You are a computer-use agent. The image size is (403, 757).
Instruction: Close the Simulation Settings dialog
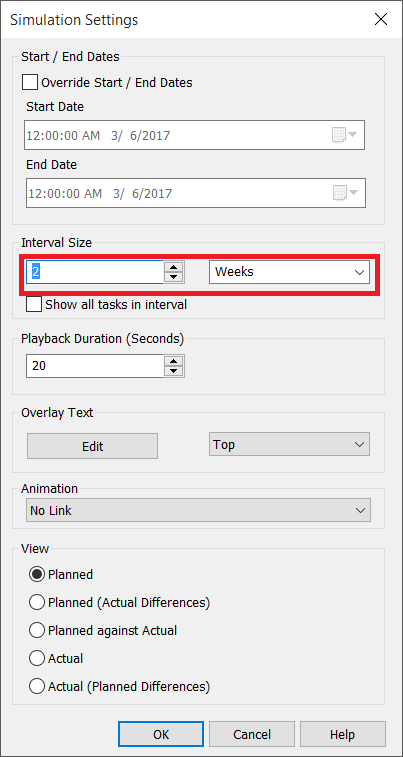pyautogui.click(x=381, y=19)
